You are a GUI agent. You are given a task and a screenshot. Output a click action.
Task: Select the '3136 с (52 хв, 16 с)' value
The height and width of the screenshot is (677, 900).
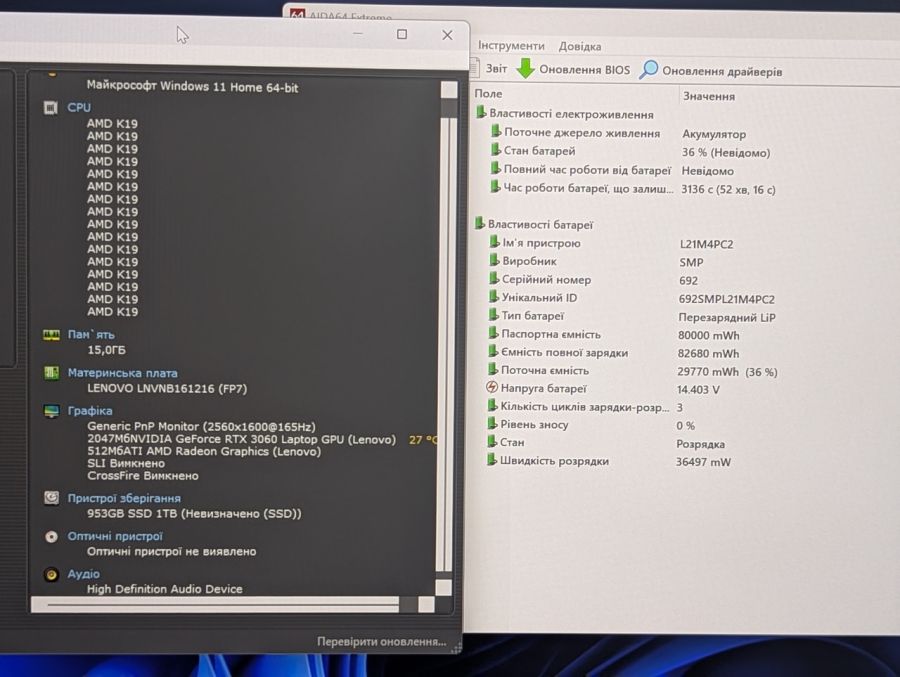[x=728, y=189]
